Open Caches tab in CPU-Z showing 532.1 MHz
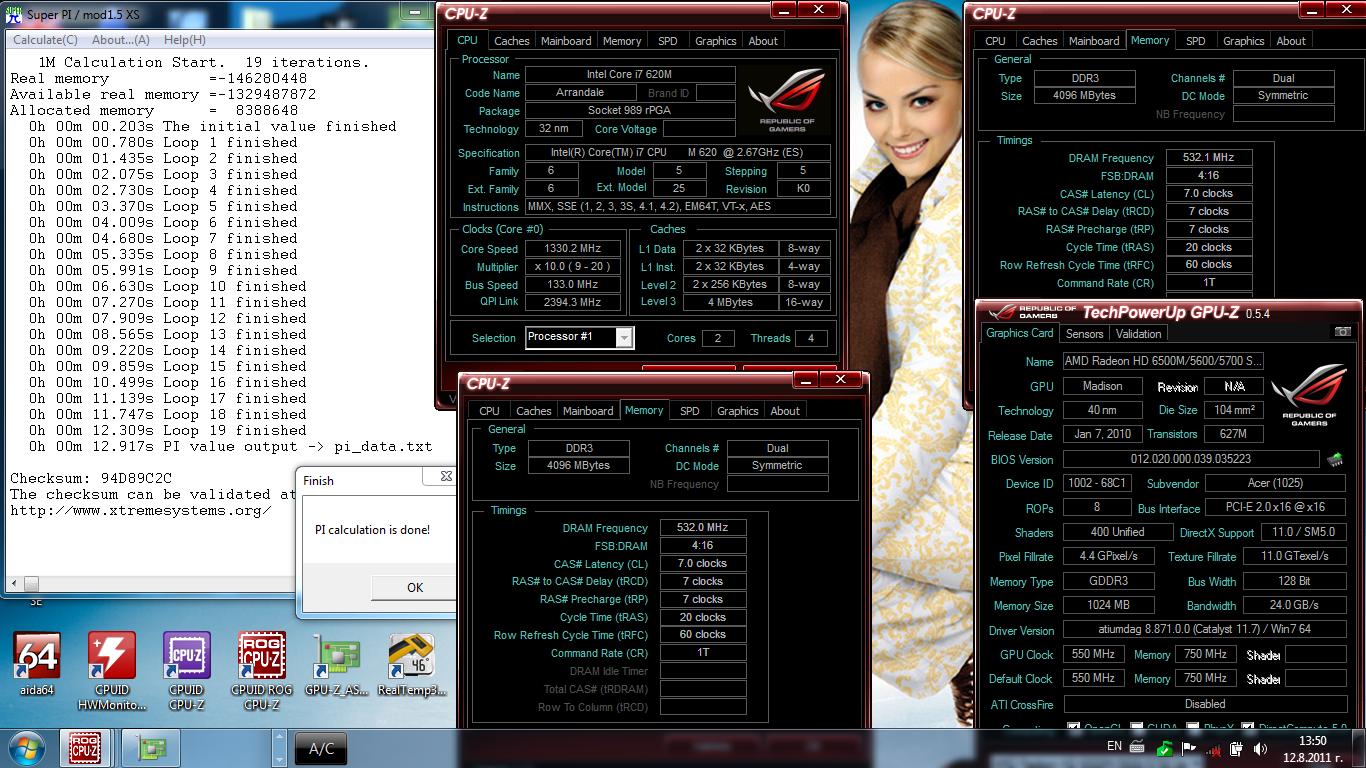The width and height of the screenshot is (1366, 768). (x=1040, y=41)
